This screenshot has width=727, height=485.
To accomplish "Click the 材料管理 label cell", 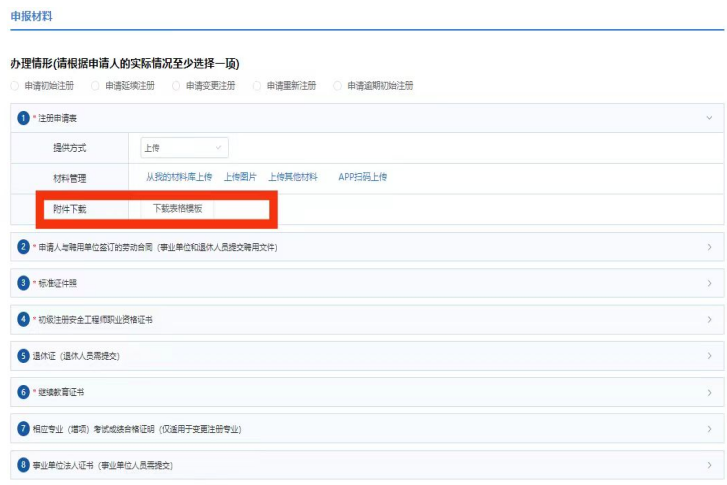I will pos(70,178).
